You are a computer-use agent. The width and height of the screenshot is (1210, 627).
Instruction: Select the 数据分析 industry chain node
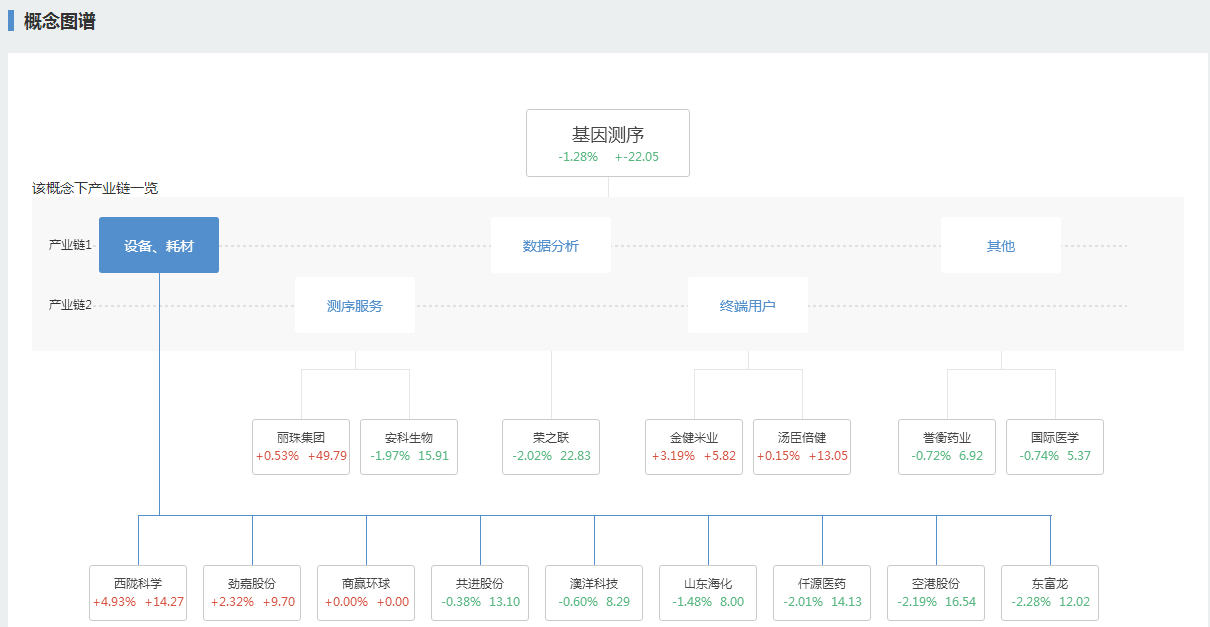551,245
